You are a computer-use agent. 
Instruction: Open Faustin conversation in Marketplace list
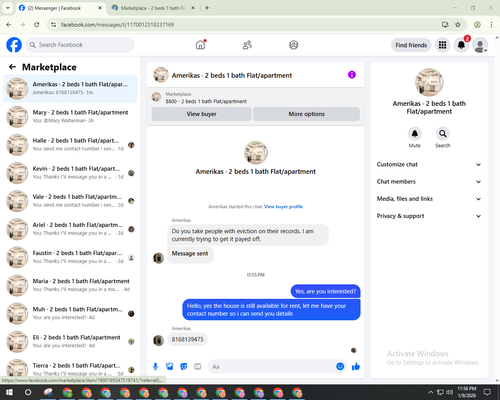[70, 257]
